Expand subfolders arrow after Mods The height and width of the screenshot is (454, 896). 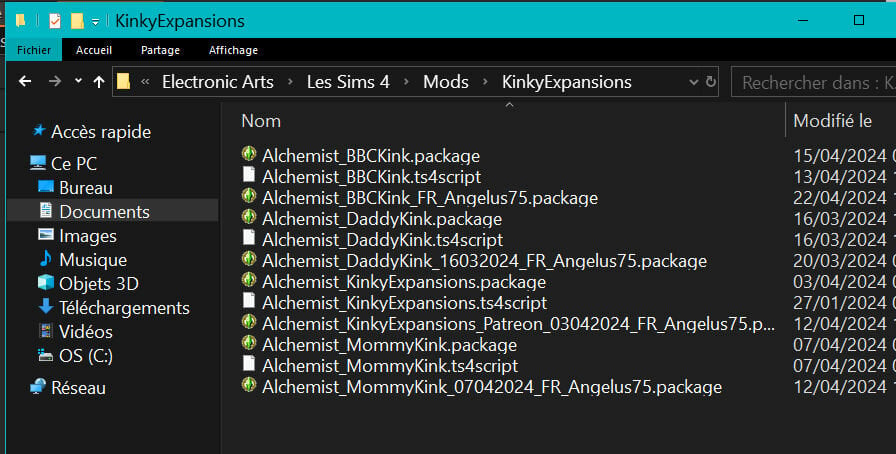pos(485,82)
